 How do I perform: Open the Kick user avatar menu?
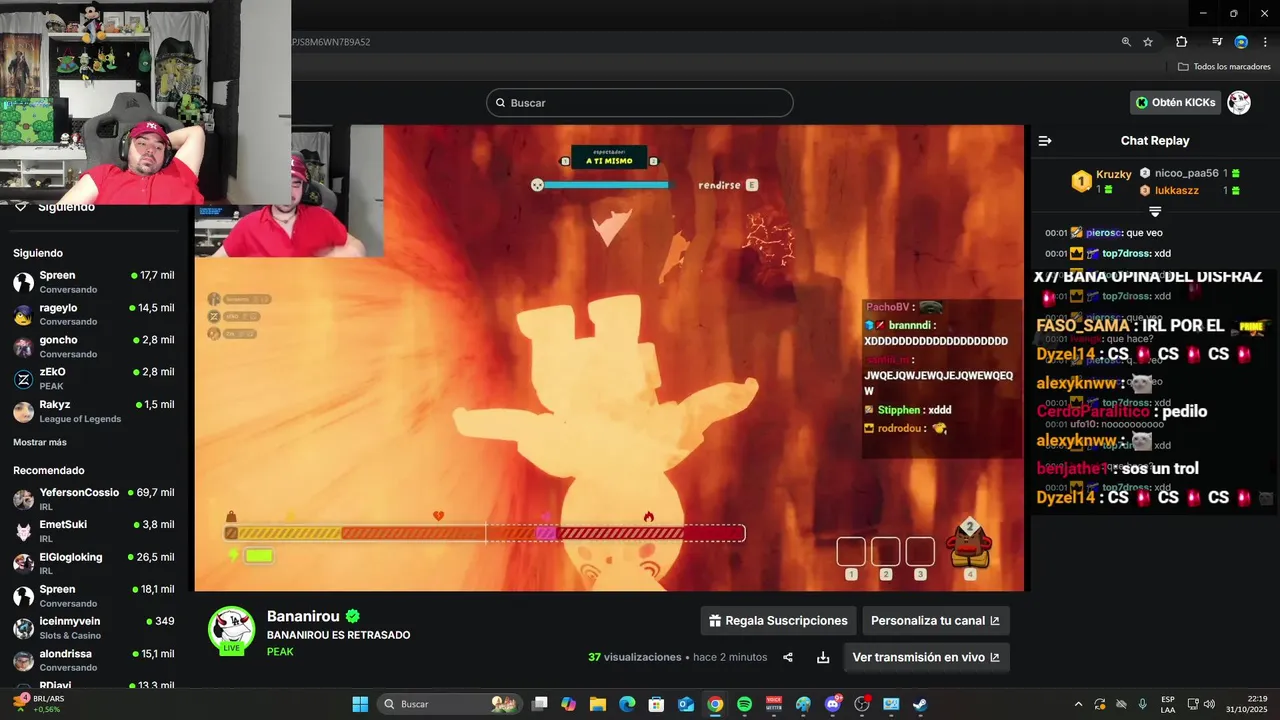1239,102
